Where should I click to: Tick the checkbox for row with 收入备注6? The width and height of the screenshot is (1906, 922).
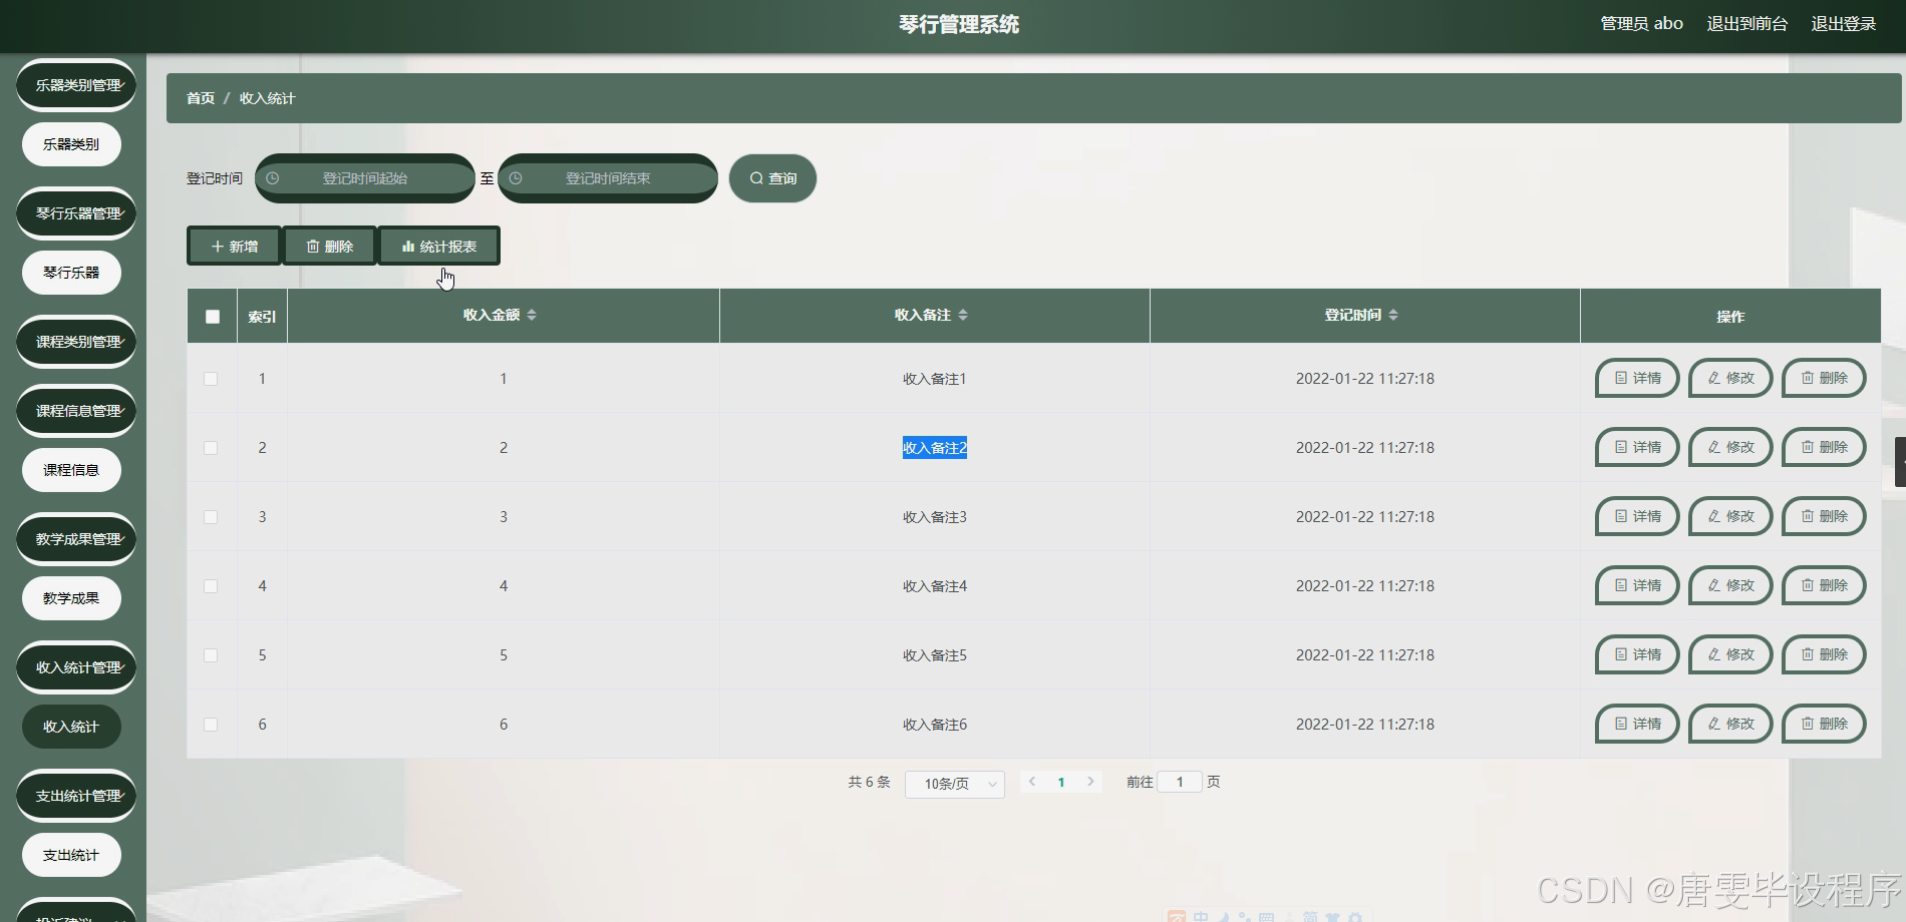(211, 724)
